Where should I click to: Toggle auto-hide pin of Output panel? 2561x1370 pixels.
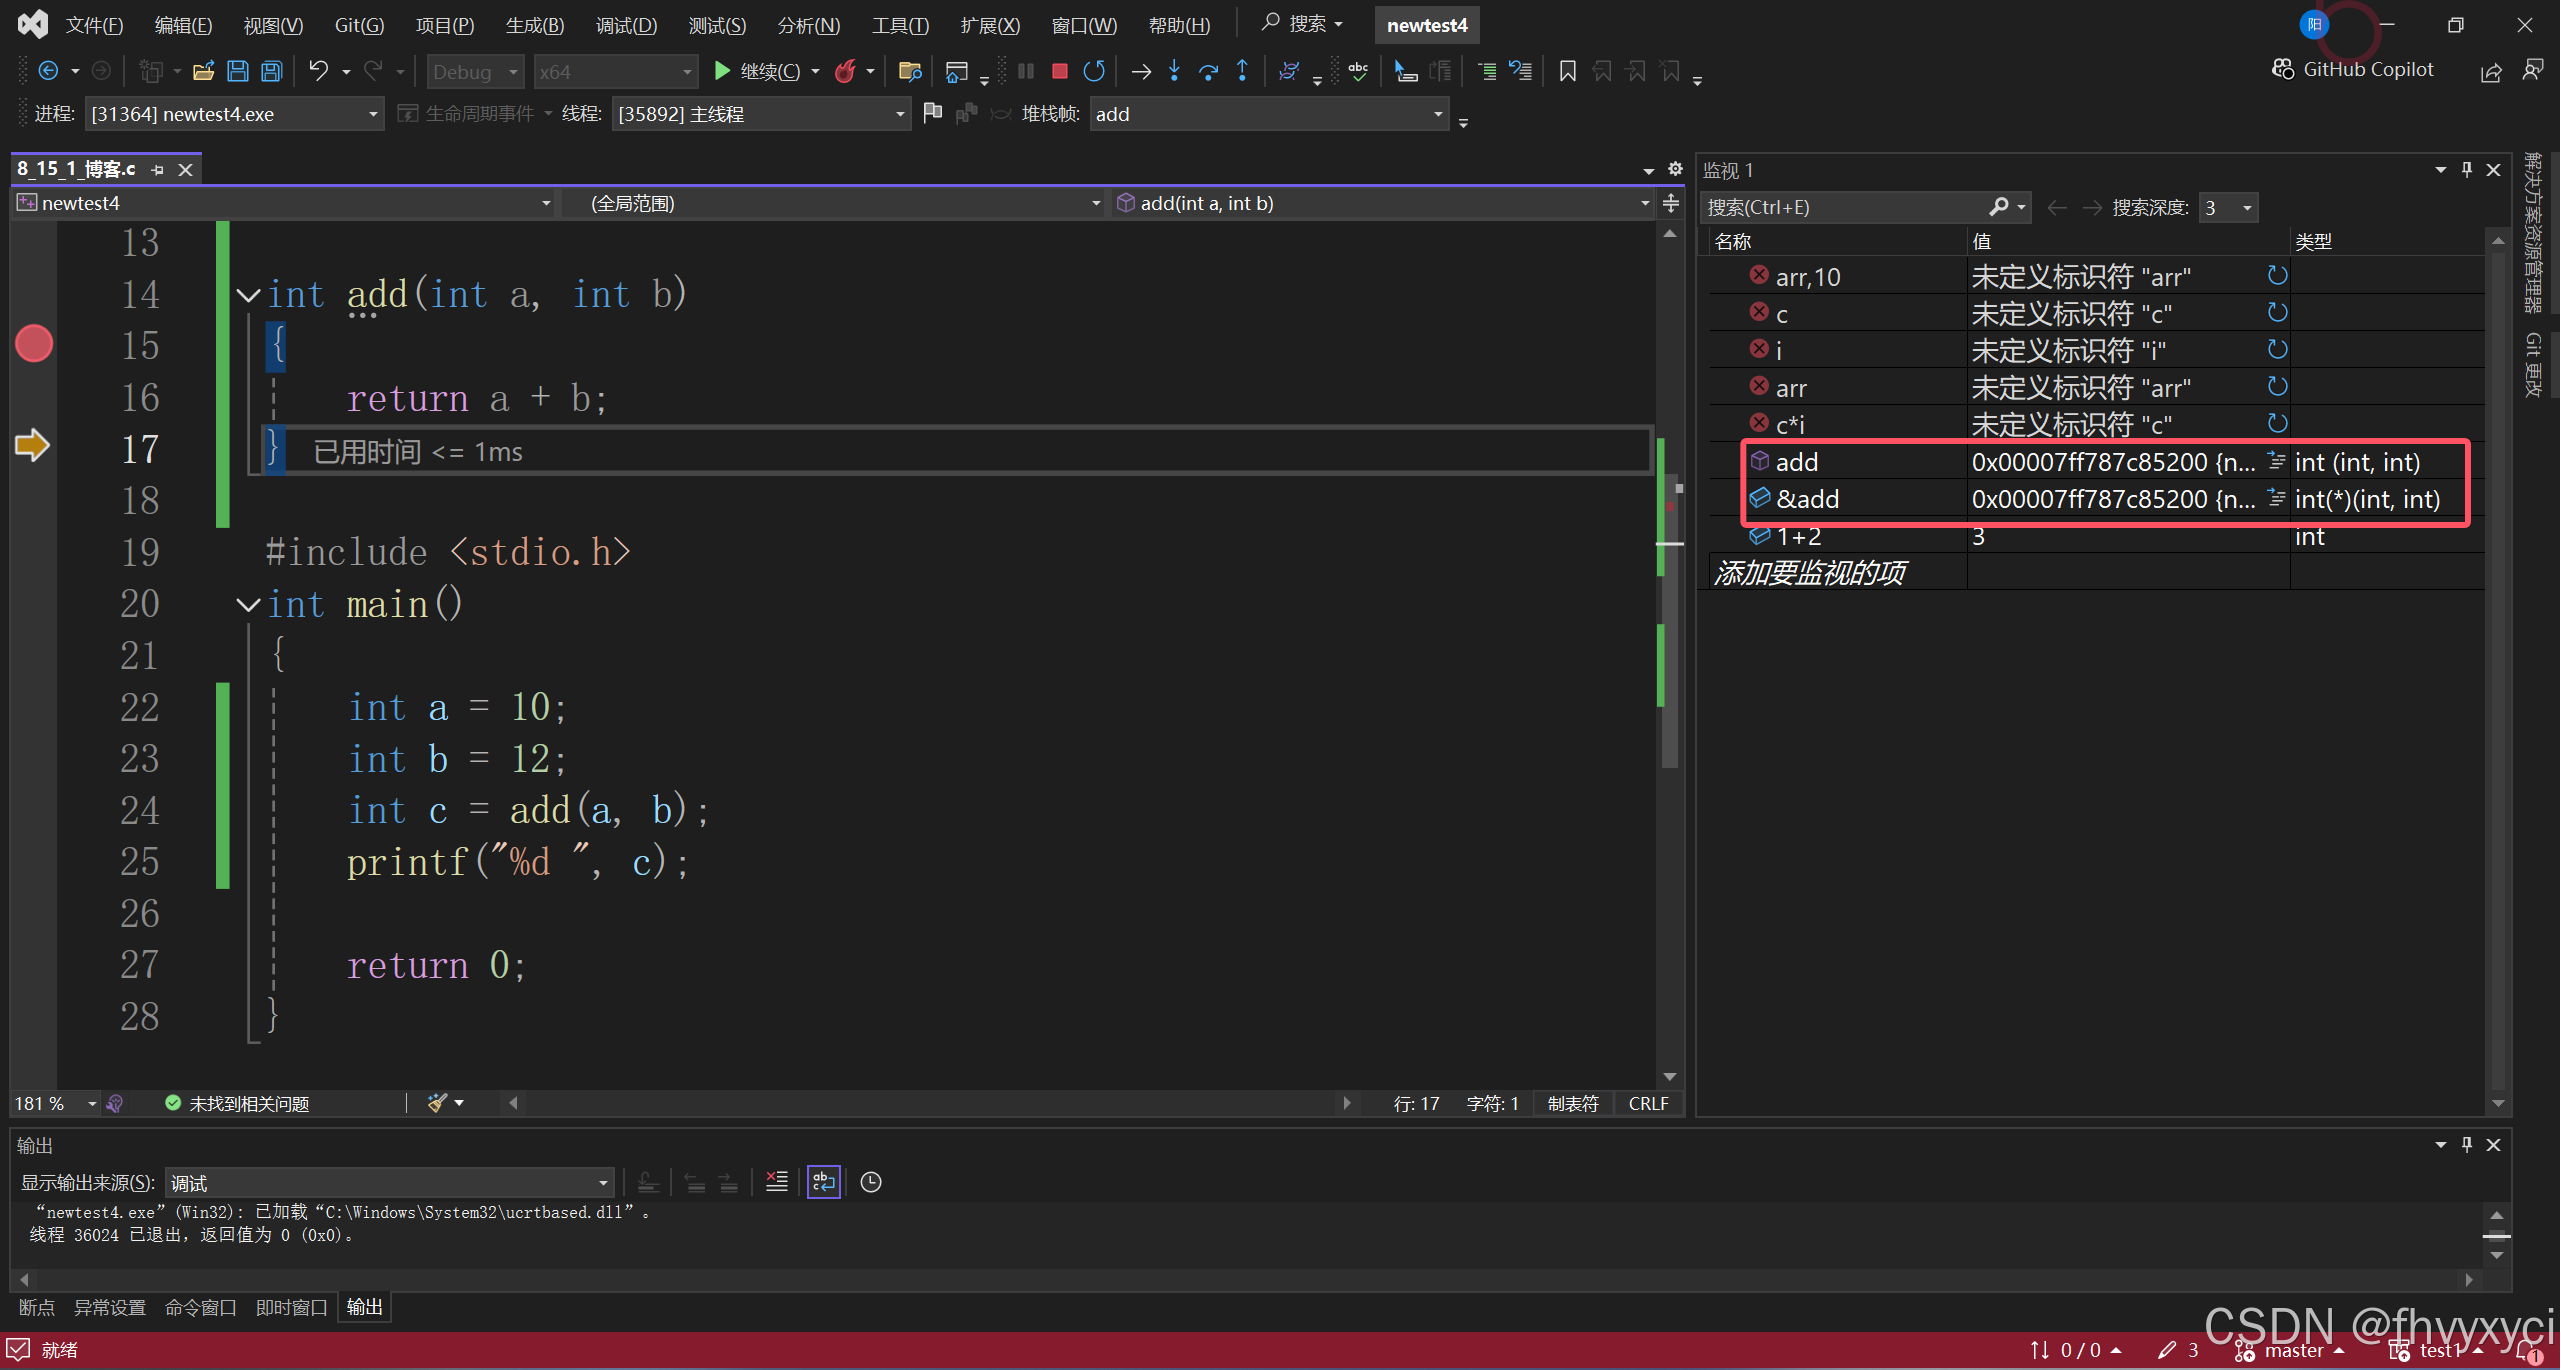[x=2467, y=1144]
